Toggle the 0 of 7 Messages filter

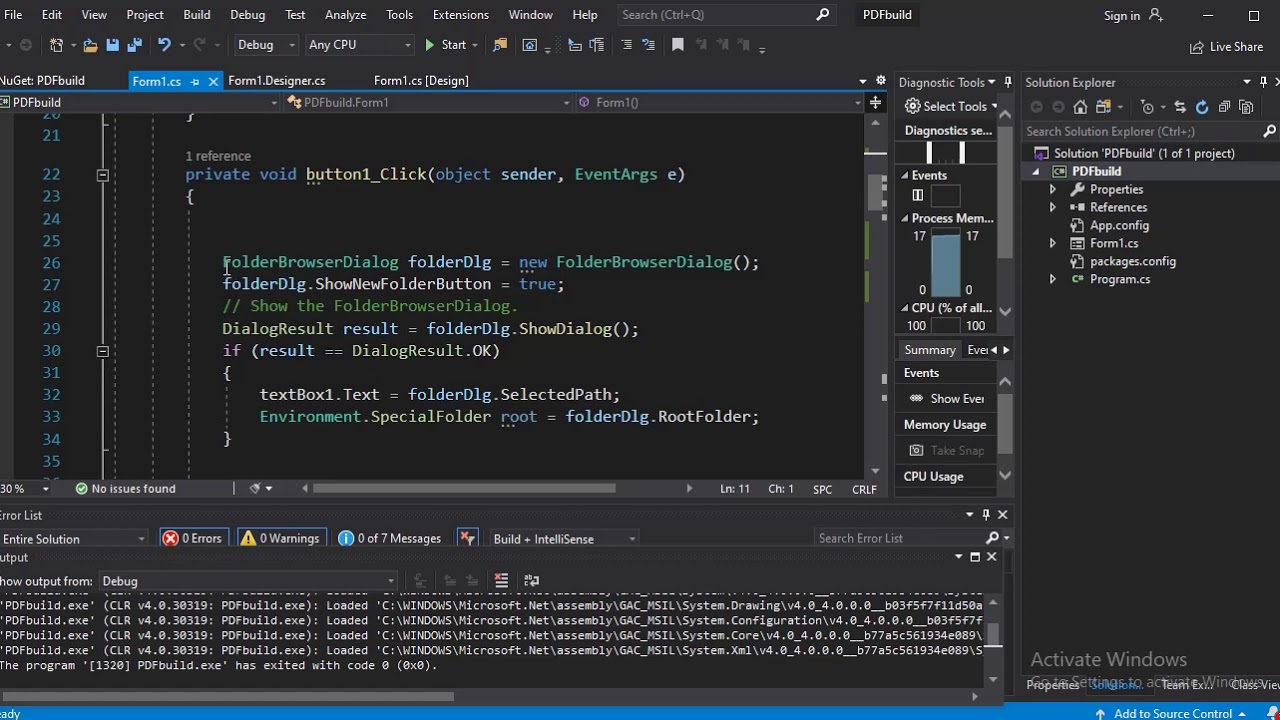pyautogui.click(x=390, y=538)
